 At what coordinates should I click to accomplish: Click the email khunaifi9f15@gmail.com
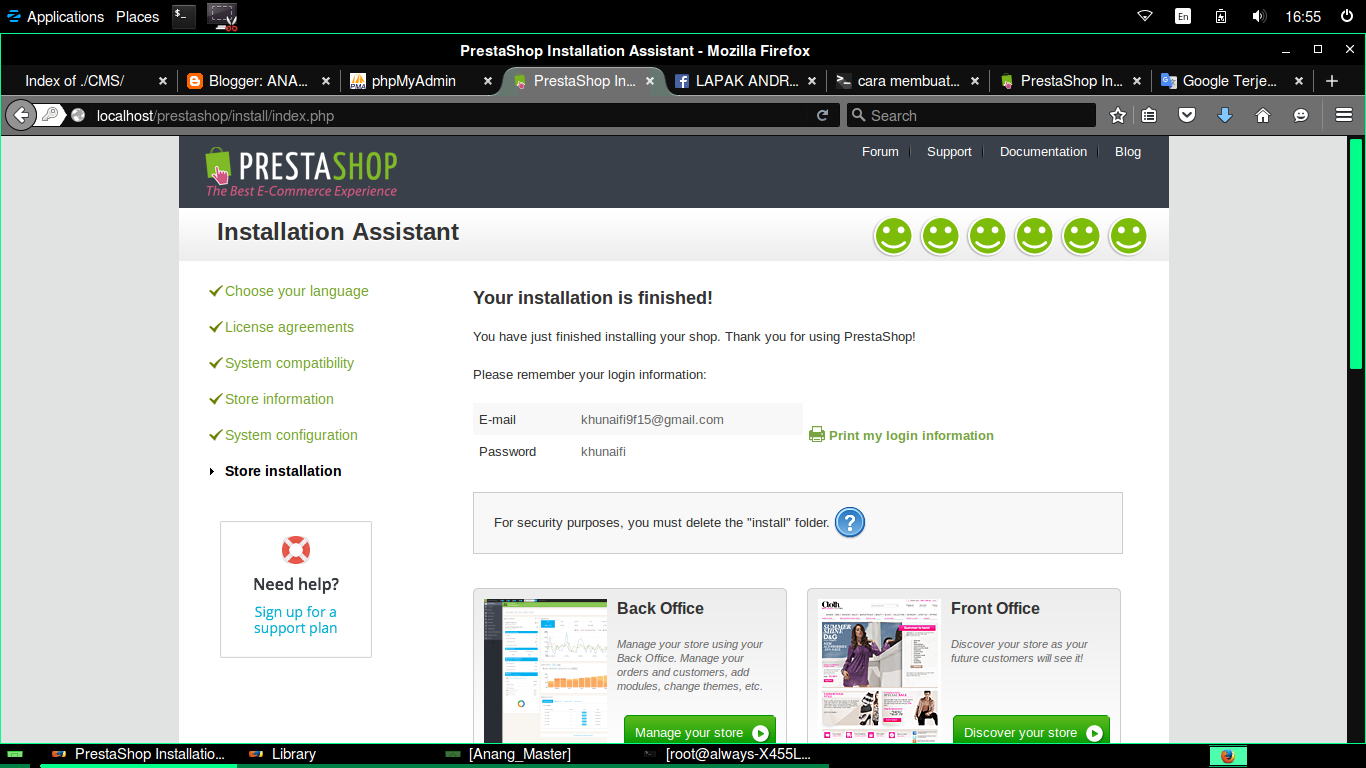tap(652, 420)
